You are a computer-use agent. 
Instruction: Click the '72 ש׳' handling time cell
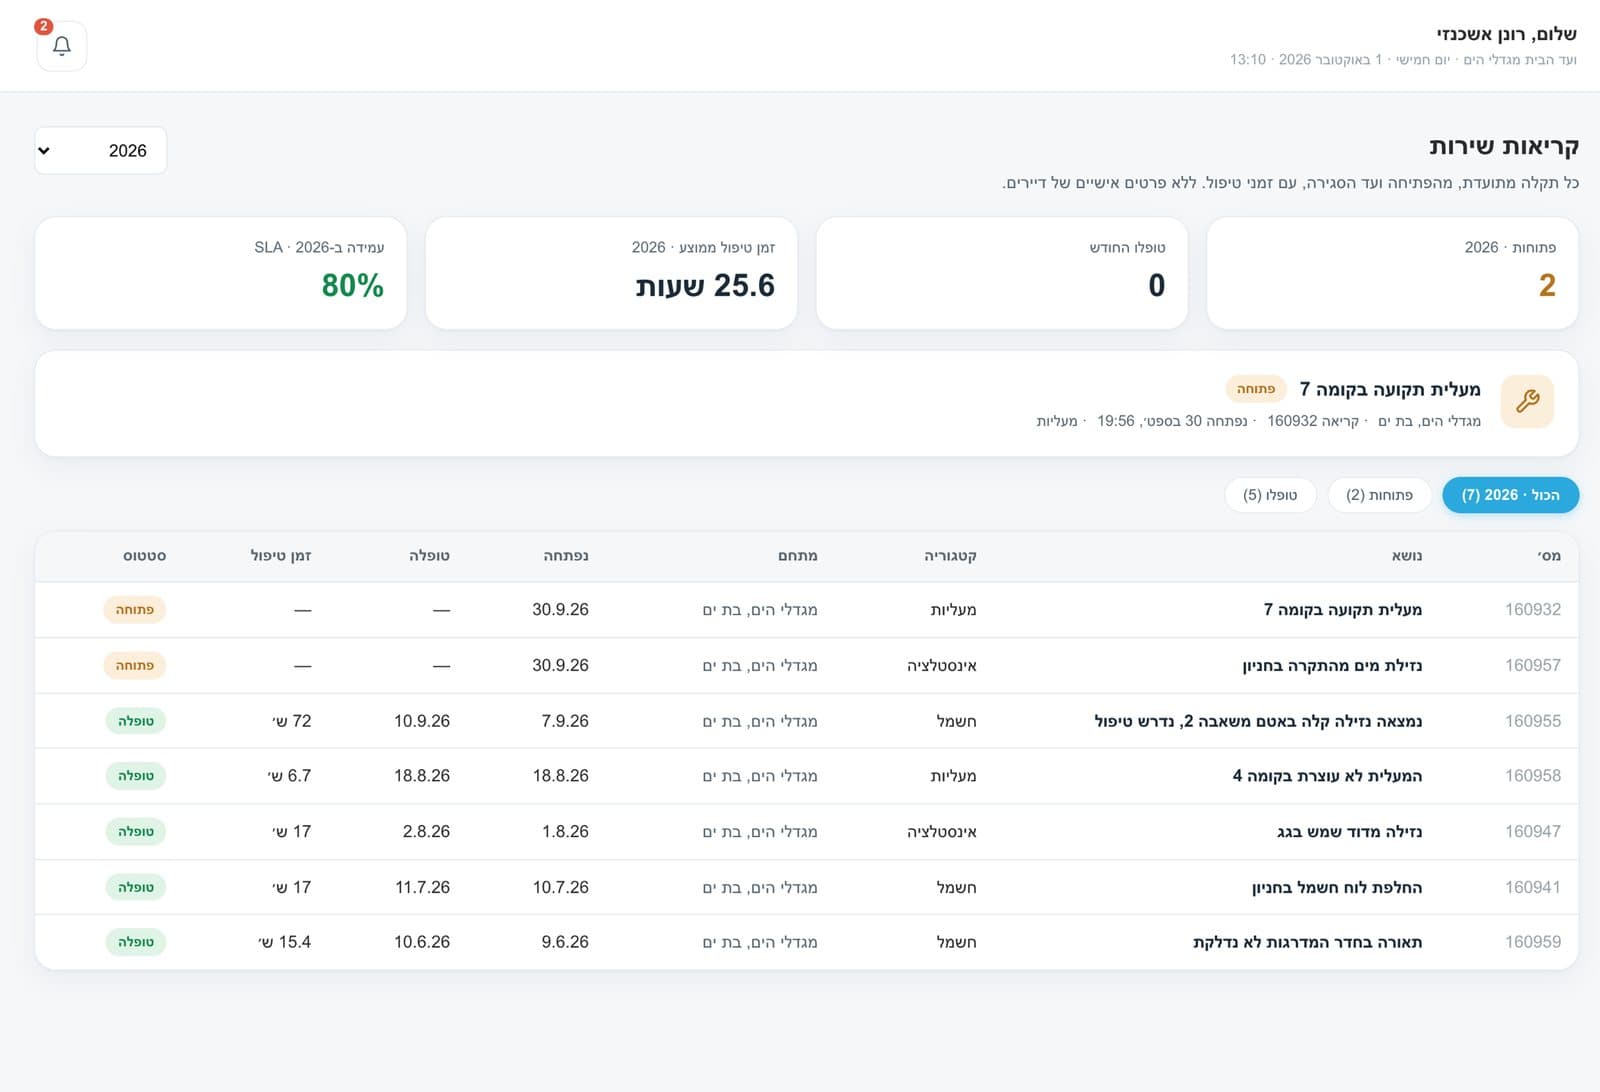[x=292, y=721]
